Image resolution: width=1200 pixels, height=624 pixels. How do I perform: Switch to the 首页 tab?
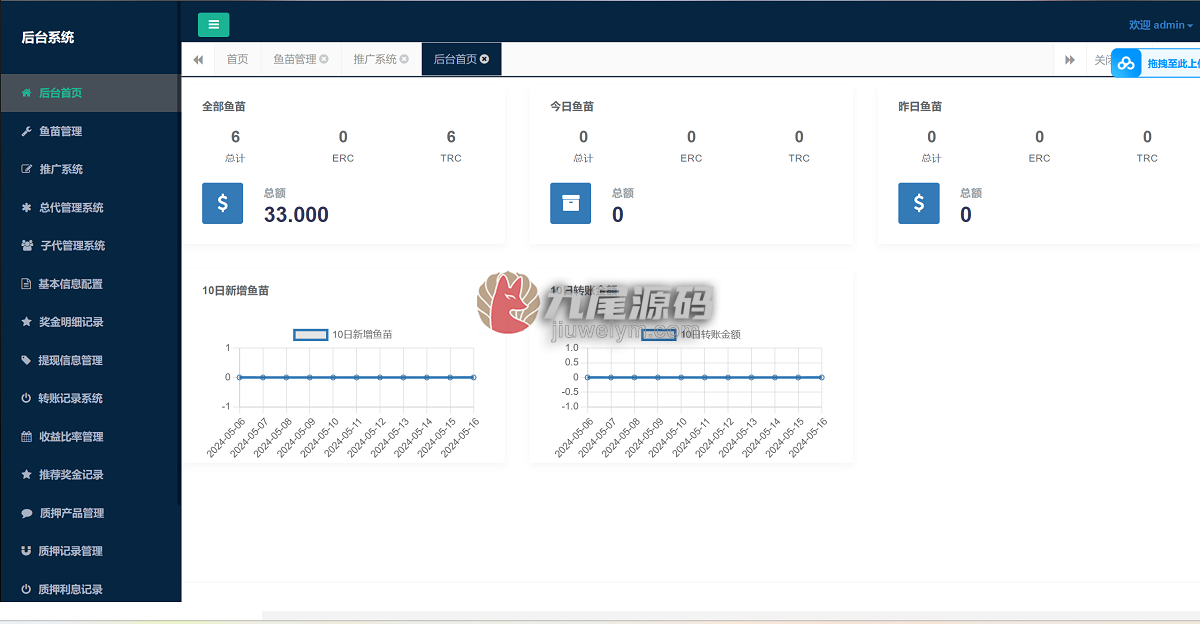[x=237, y=59]
